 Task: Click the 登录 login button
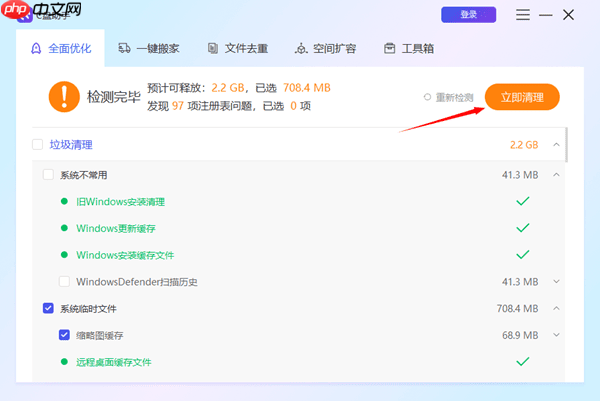[x=468, y=15]
